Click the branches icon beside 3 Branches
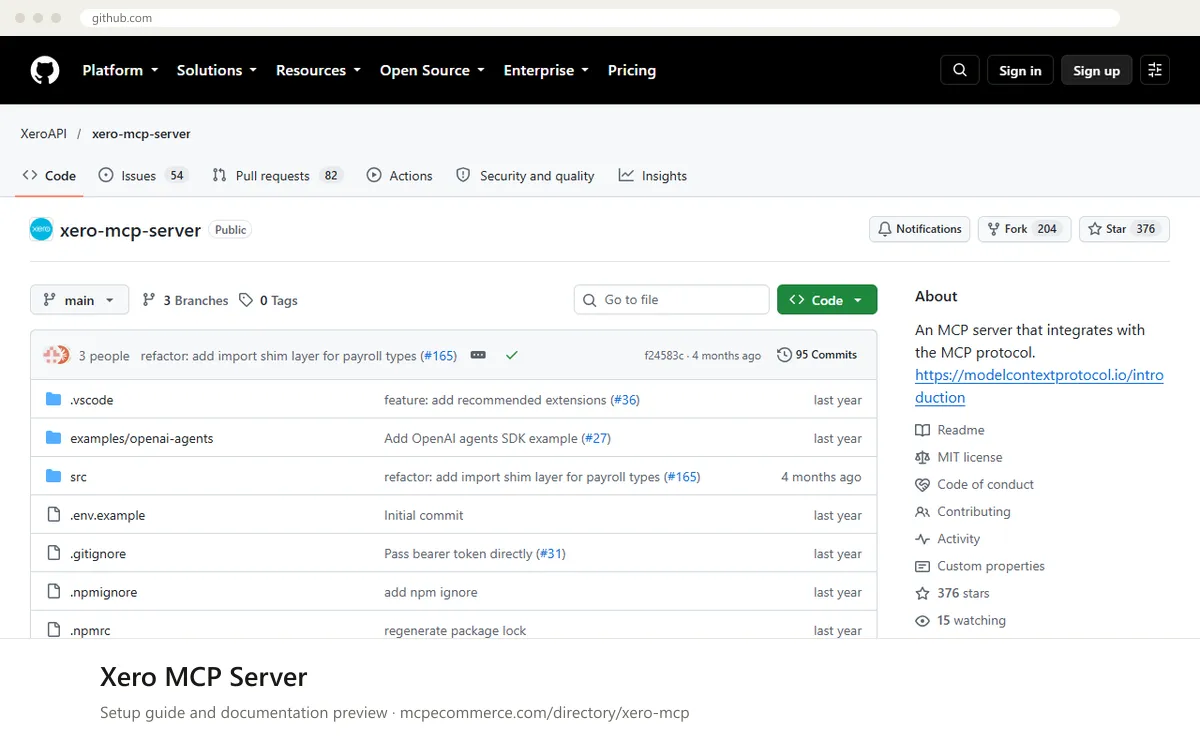The image size is (1200, 750). pos(149,300)
